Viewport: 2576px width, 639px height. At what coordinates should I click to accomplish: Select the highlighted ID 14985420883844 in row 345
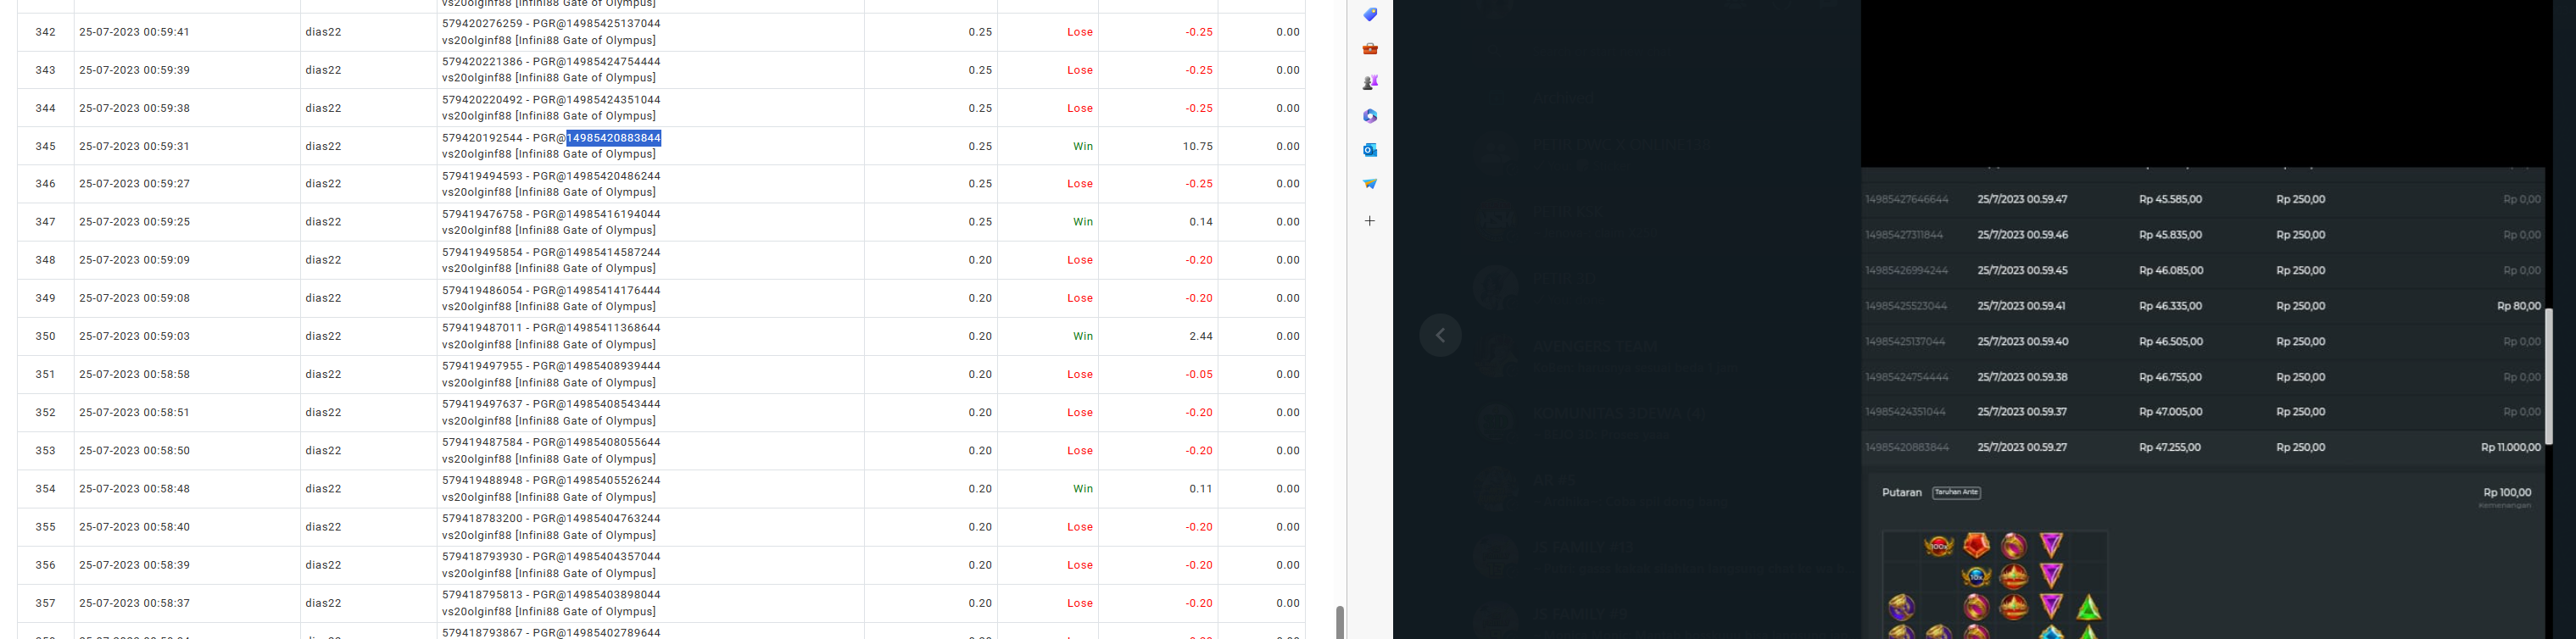click(613, 138)
